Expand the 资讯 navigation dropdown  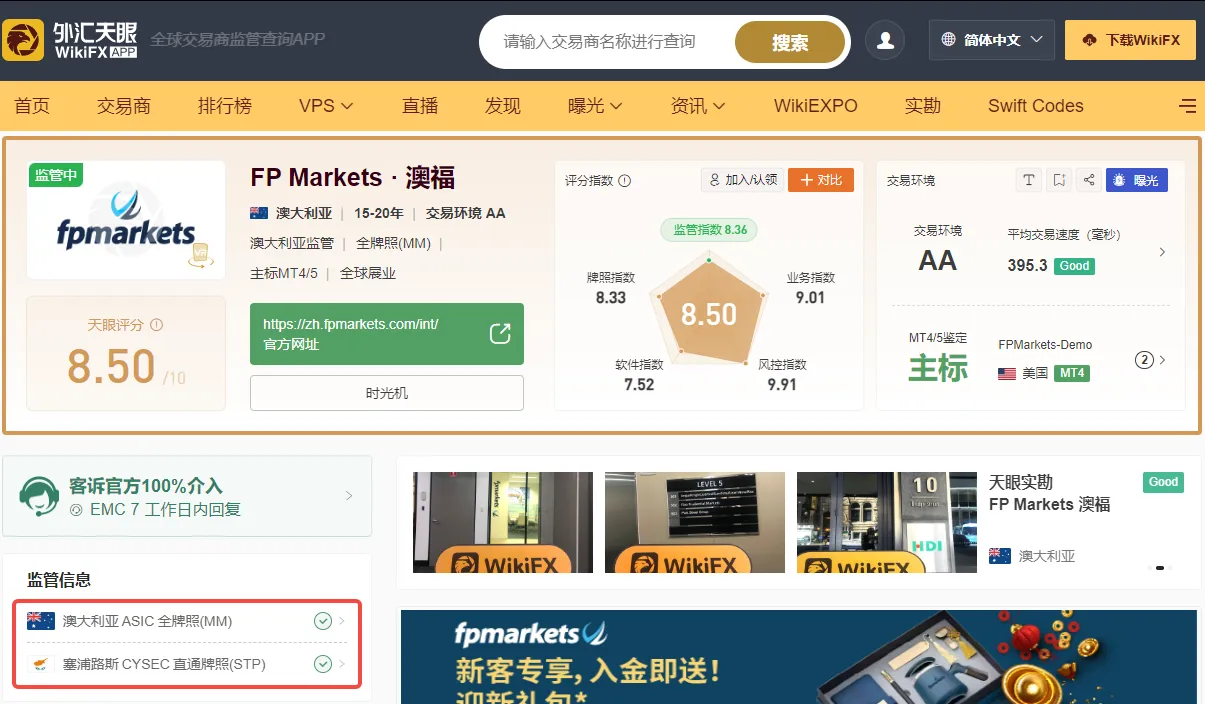(x=698, y=106)
